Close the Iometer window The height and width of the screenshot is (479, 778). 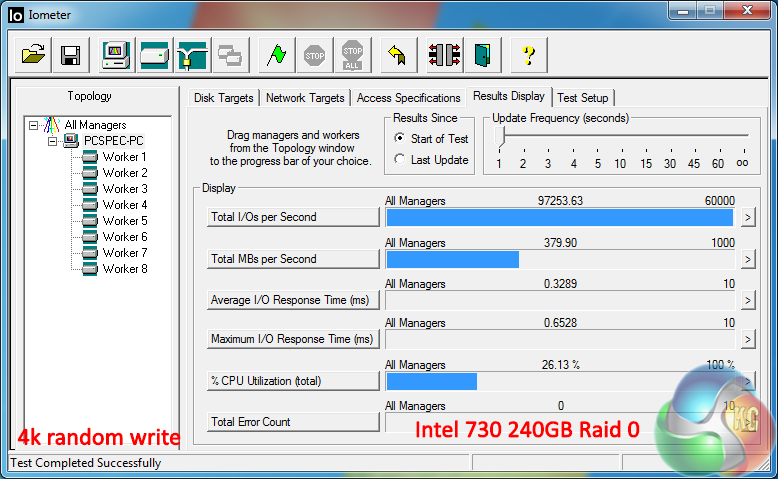point(747,10)
